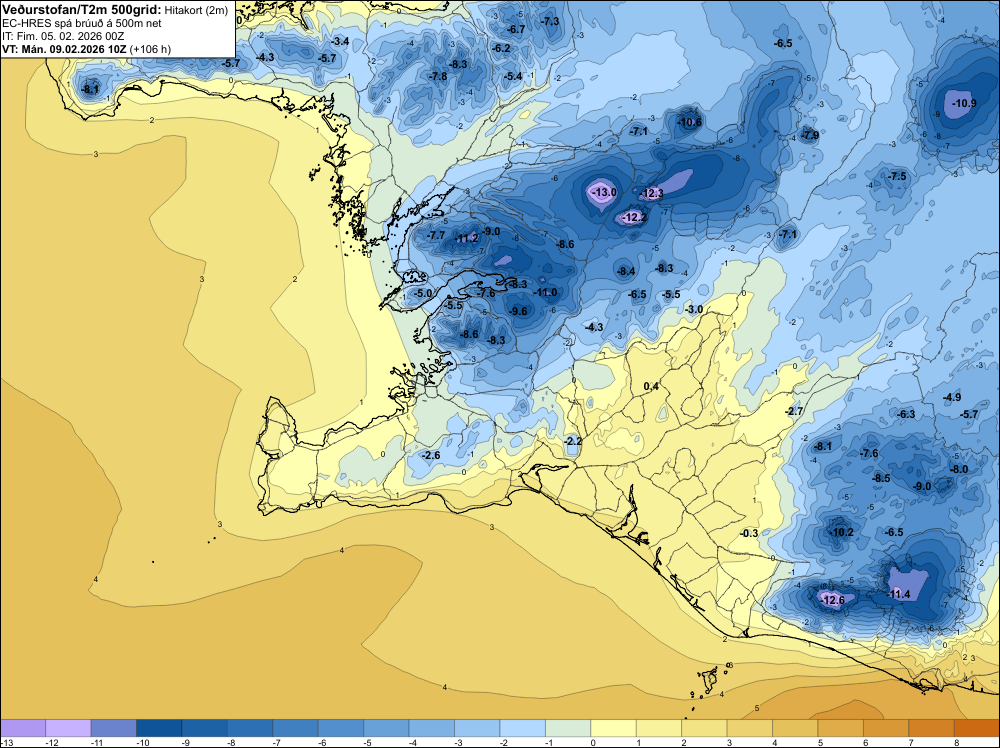Click the -7.9 temperature label
The image size is (1000, 748).
pos(809,135)
